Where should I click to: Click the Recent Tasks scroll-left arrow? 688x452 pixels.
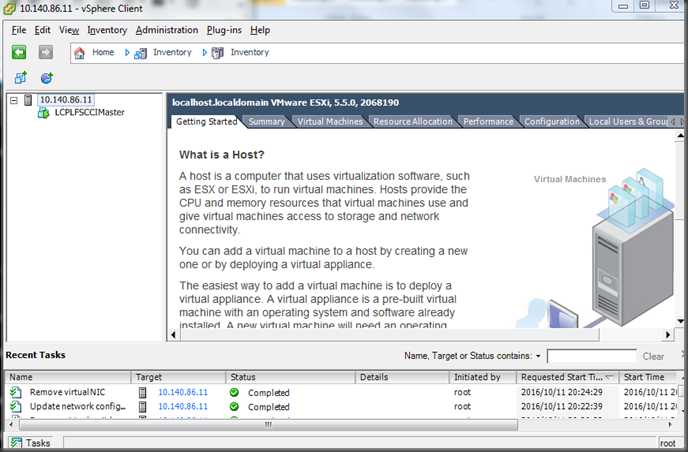tap(11, 425)
